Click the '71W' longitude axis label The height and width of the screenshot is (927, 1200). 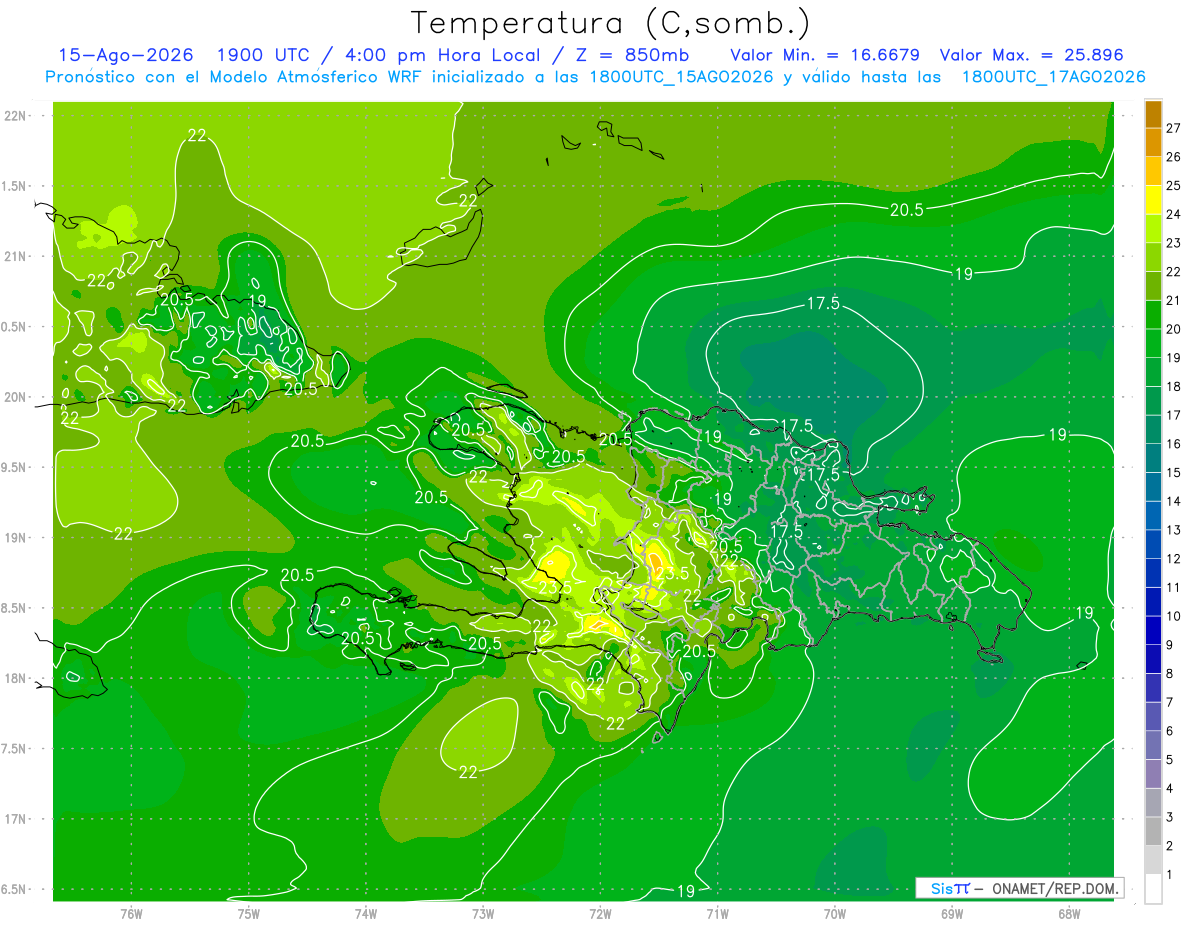717,913
